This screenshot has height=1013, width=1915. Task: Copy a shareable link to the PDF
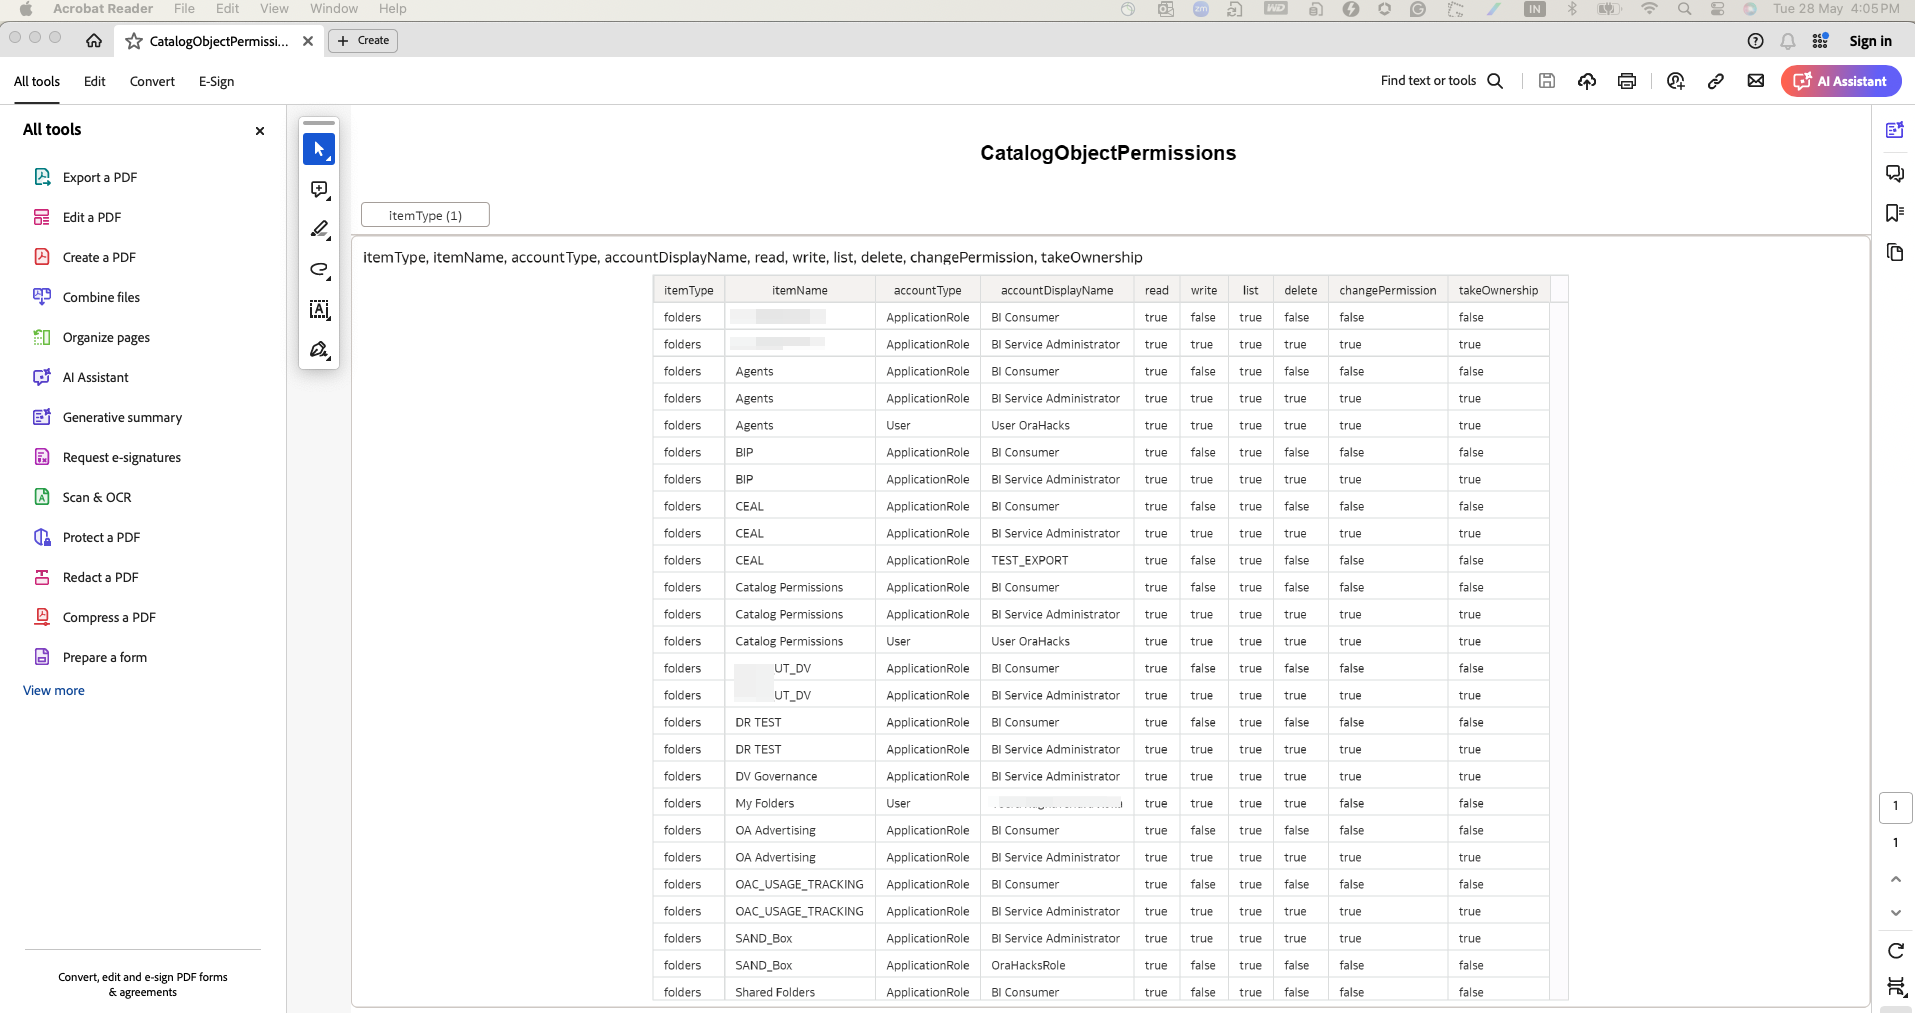point(1716,81)
